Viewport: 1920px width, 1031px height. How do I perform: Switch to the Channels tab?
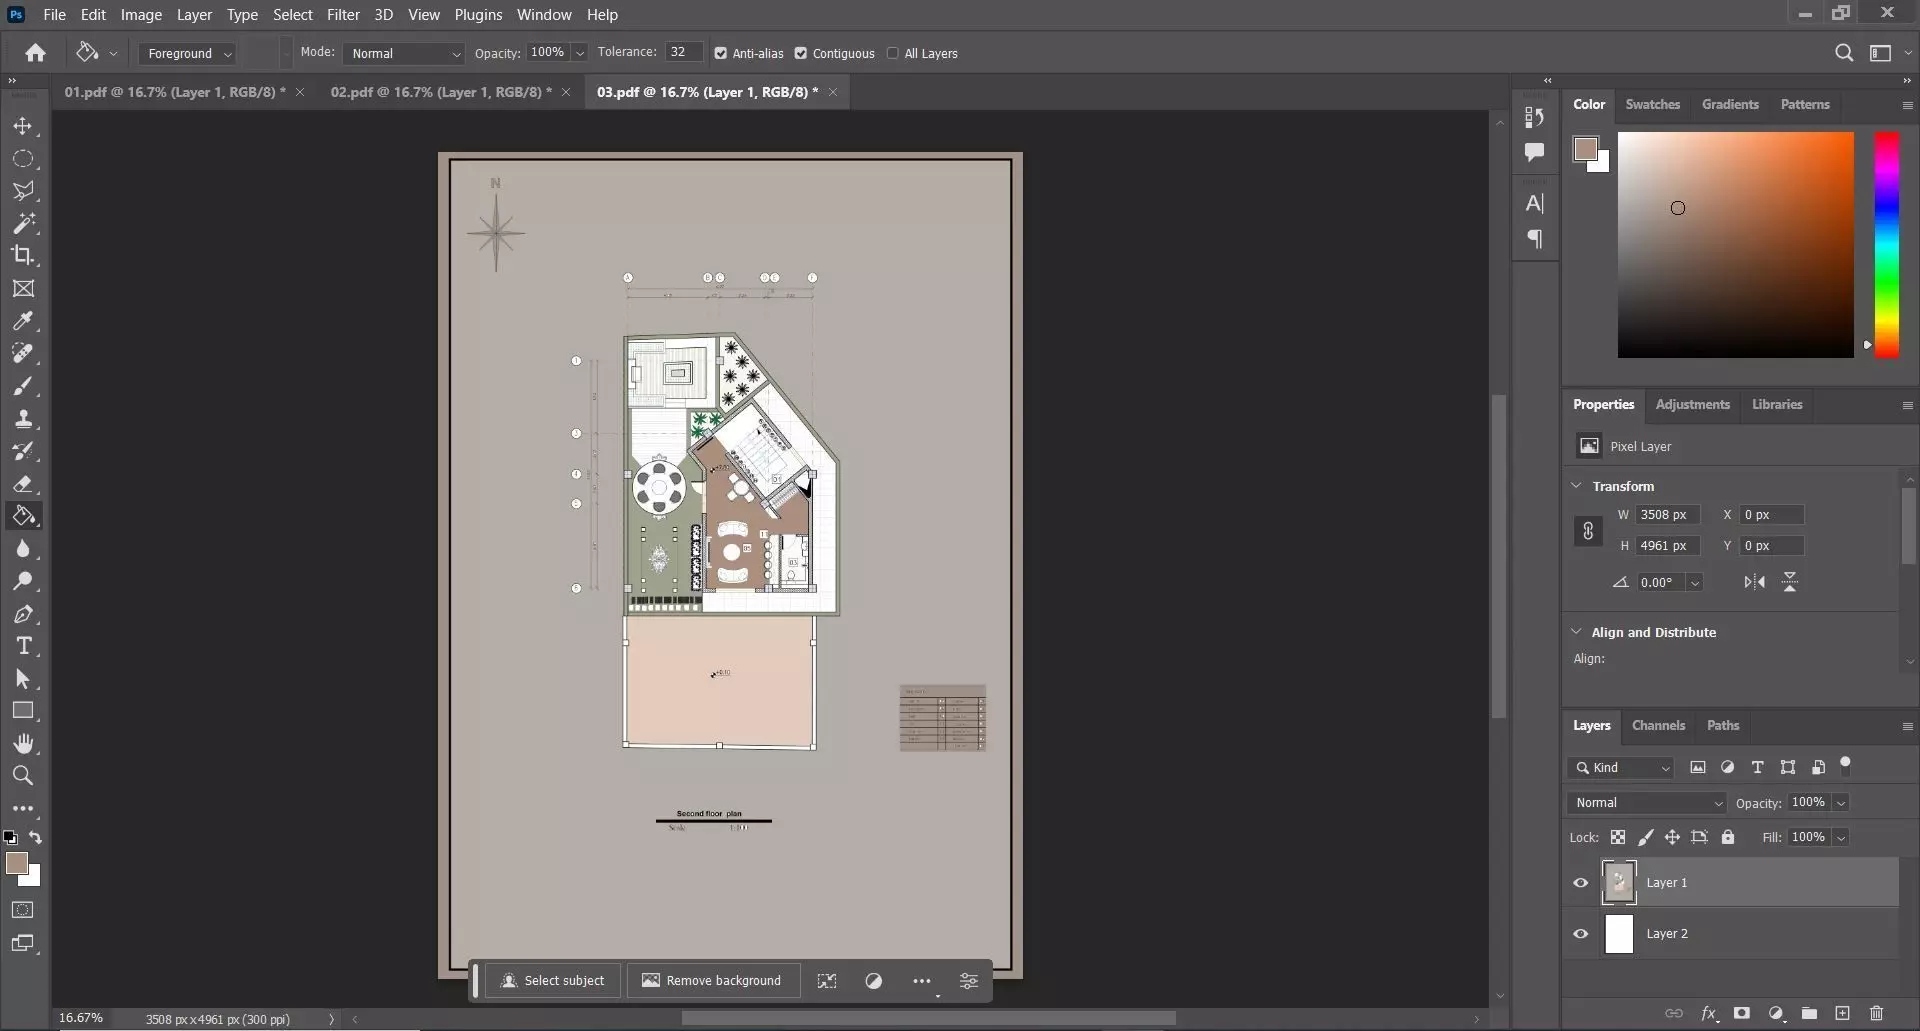tap(1658, 725)
